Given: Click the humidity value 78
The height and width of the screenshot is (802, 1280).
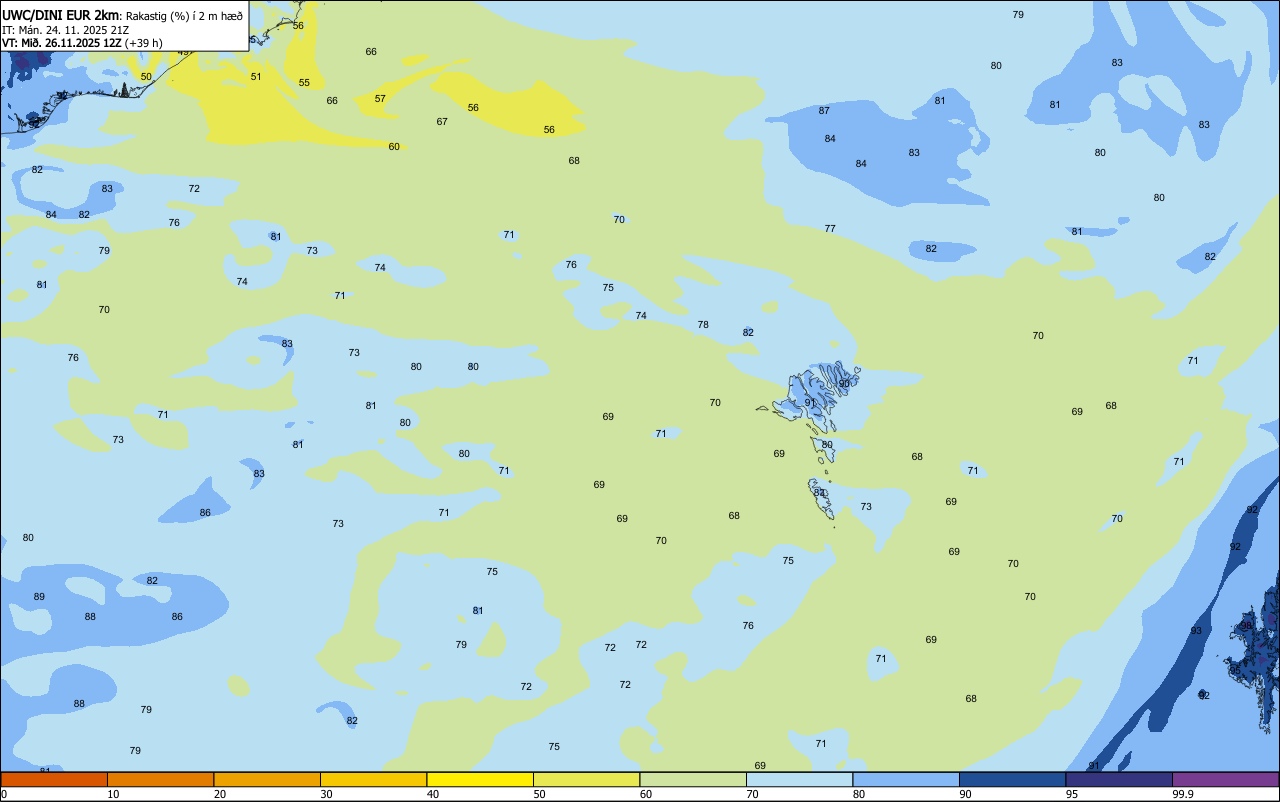Looking at the screenshot, I should 703,324.
